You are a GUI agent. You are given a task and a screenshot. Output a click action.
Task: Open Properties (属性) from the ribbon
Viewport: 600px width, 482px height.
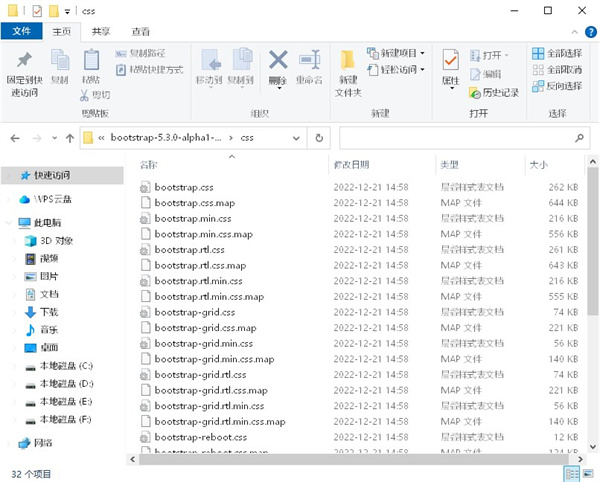coord(450,65)
